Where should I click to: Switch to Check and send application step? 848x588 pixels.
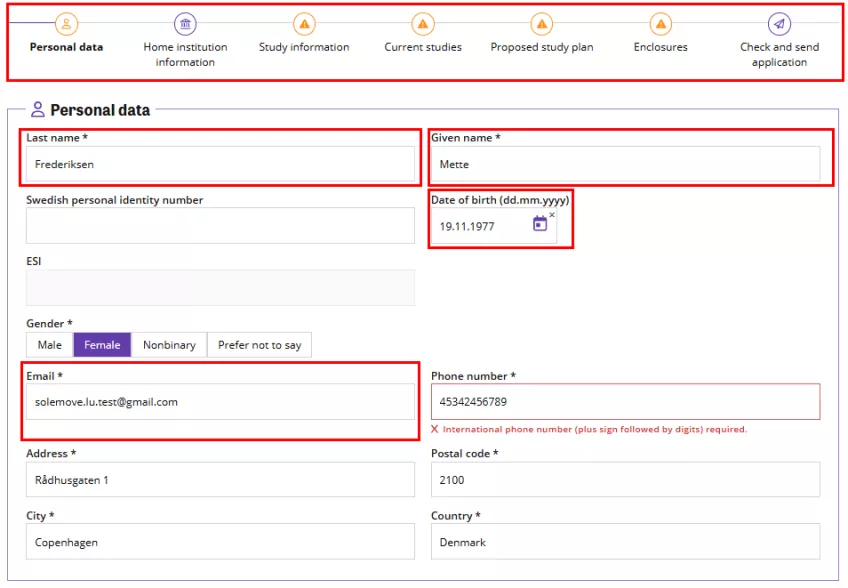[x=779, y=54]
